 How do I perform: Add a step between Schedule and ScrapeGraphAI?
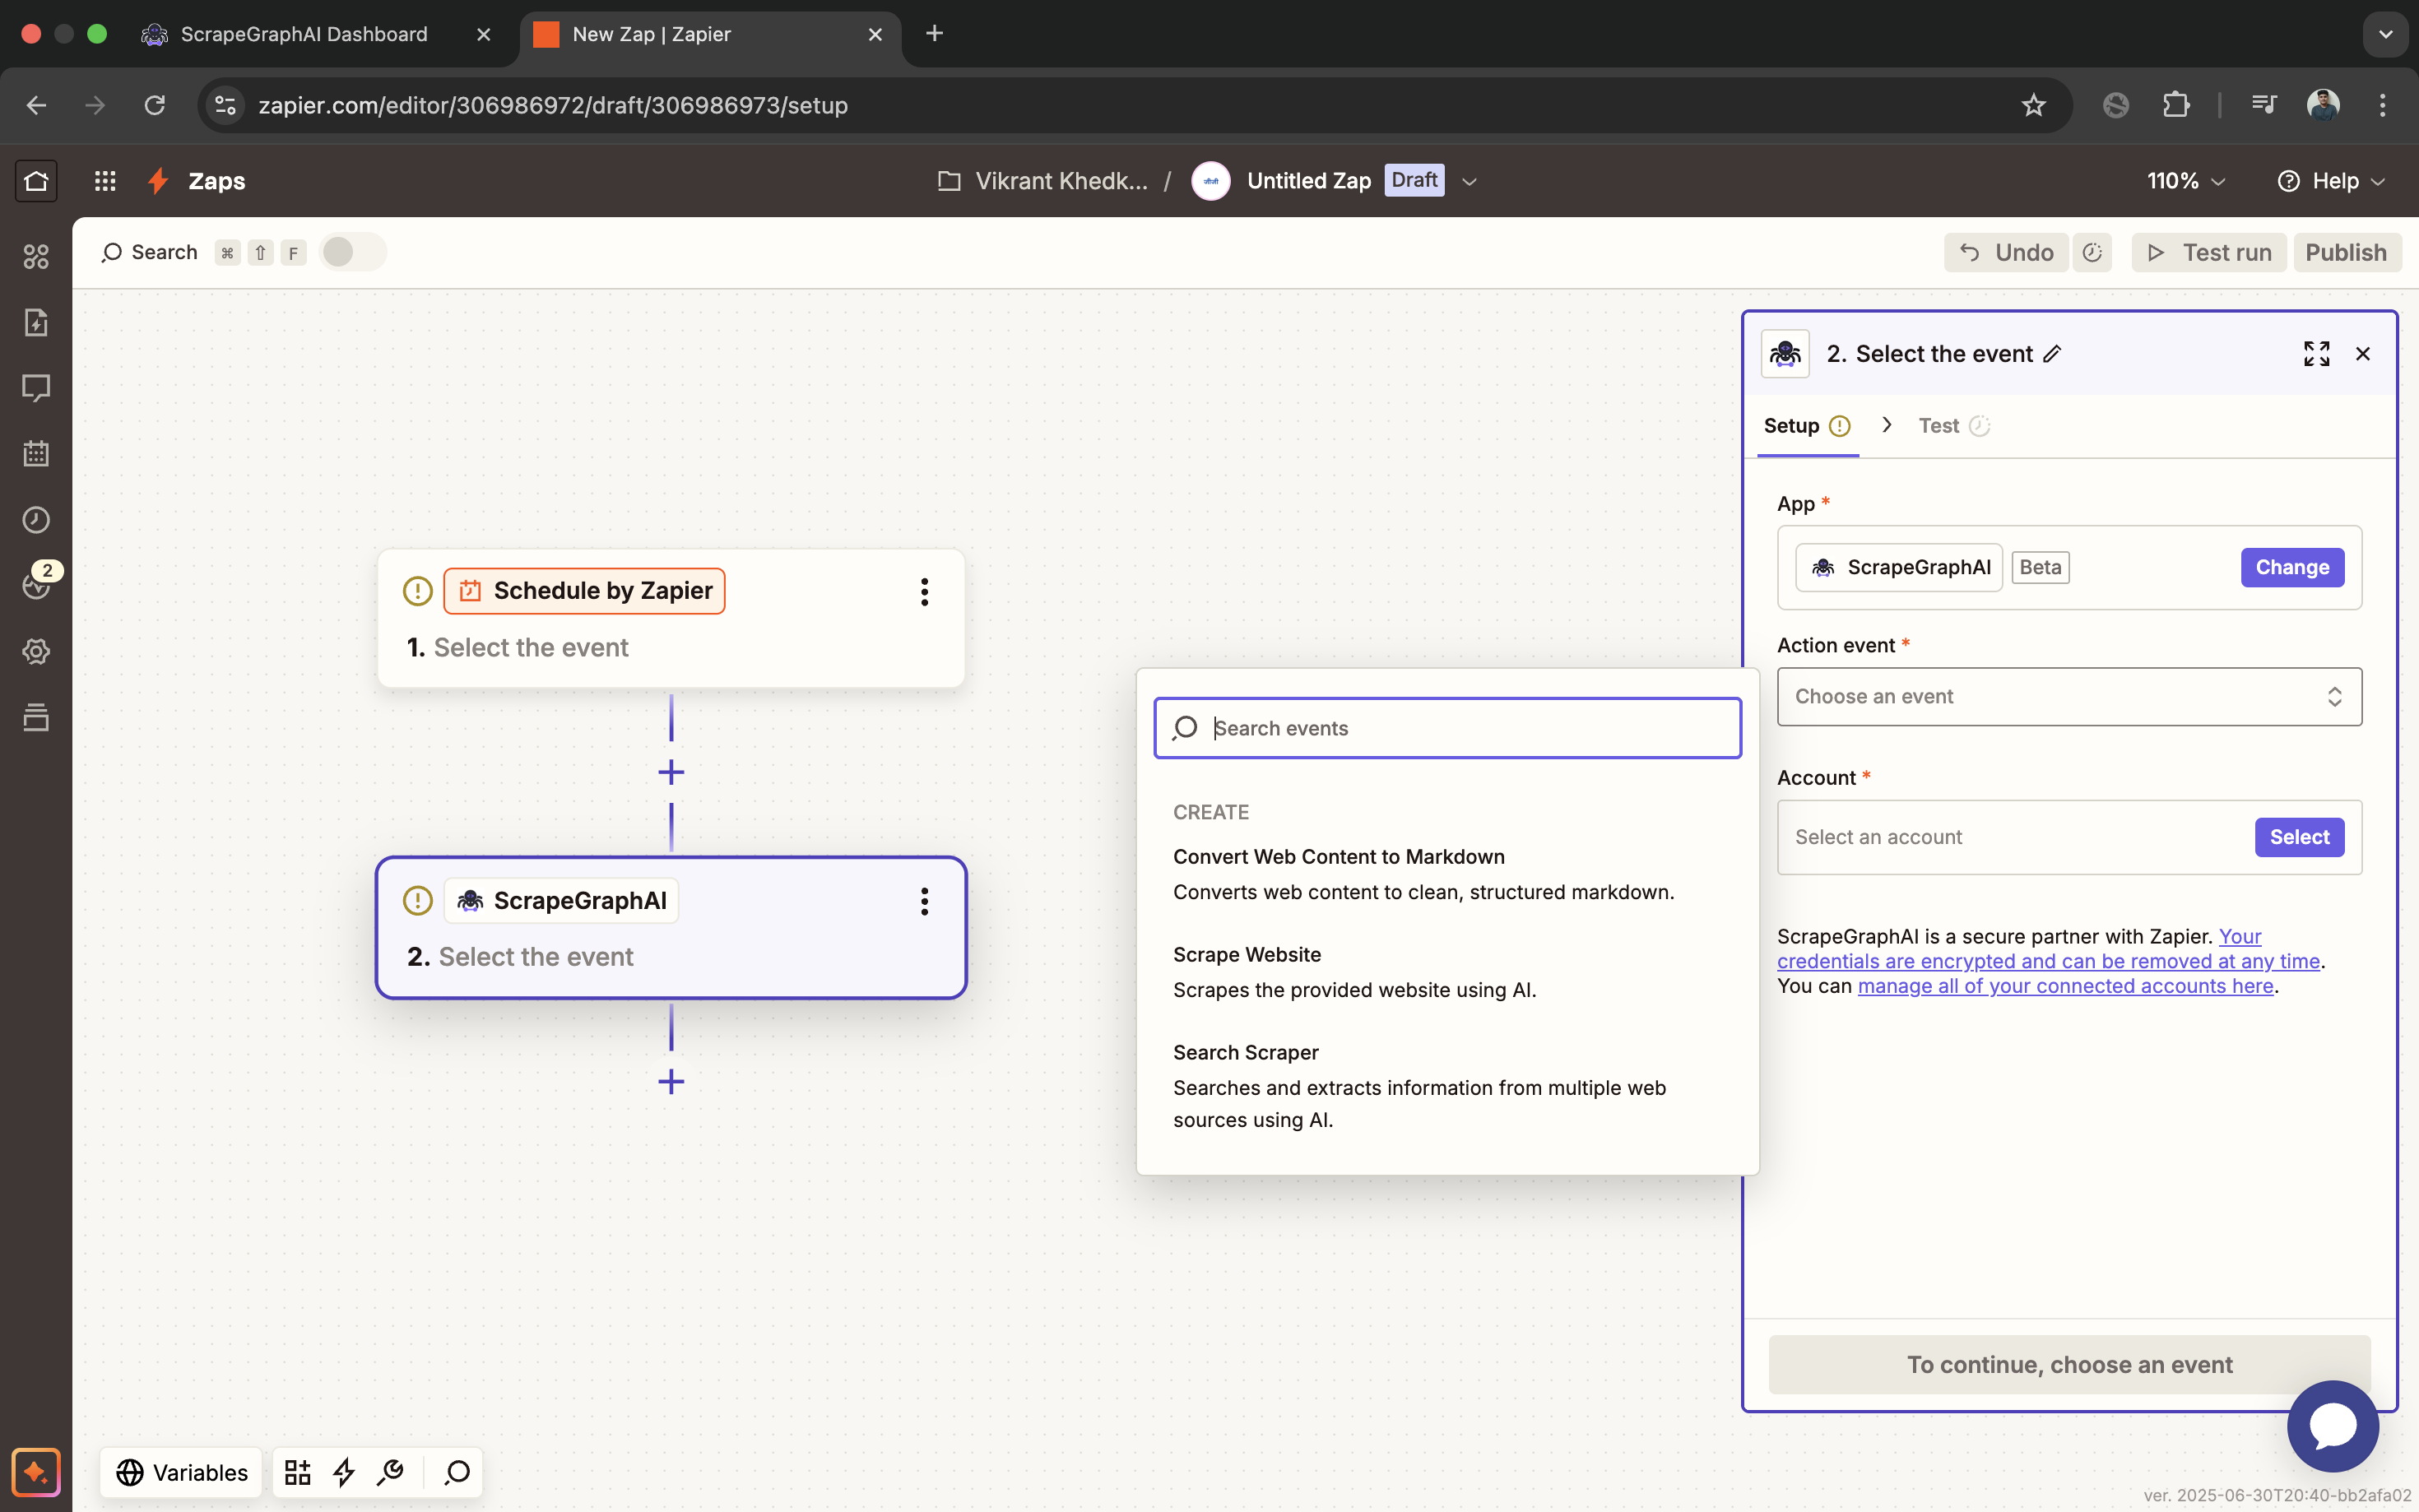click(671, 772)
